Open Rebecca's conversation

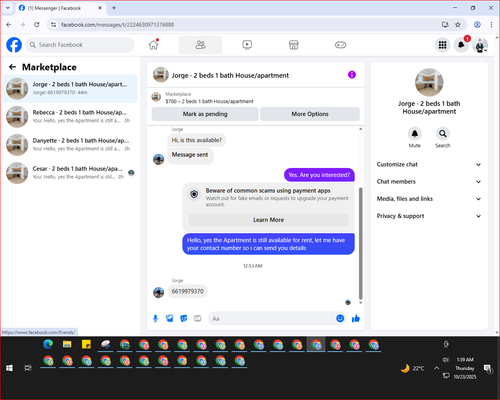click(70, 117)
